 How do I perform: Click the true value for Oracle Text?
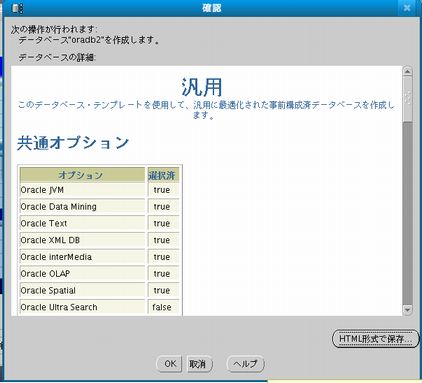[163, 223]
